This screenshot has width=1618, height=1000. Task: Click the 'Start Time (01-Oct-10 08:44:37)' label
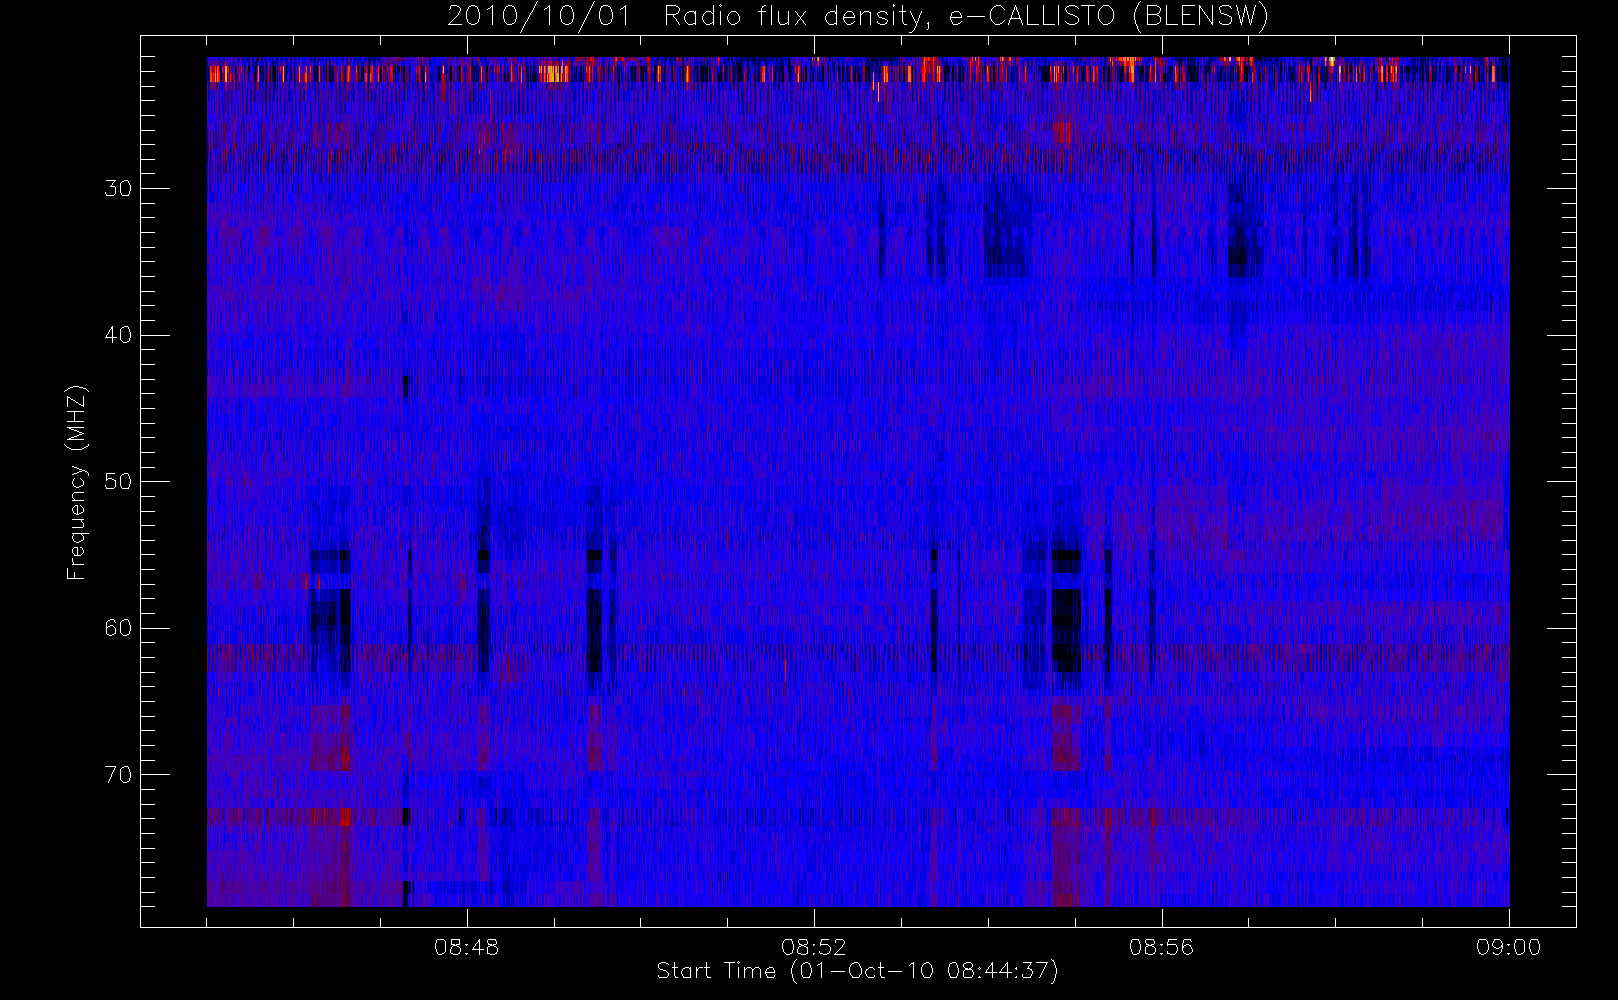pos(857,971)
